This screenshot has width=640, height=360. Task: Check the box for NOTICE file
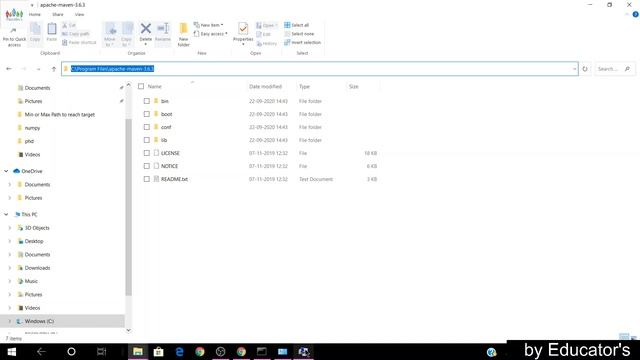[x=147, y=166]
